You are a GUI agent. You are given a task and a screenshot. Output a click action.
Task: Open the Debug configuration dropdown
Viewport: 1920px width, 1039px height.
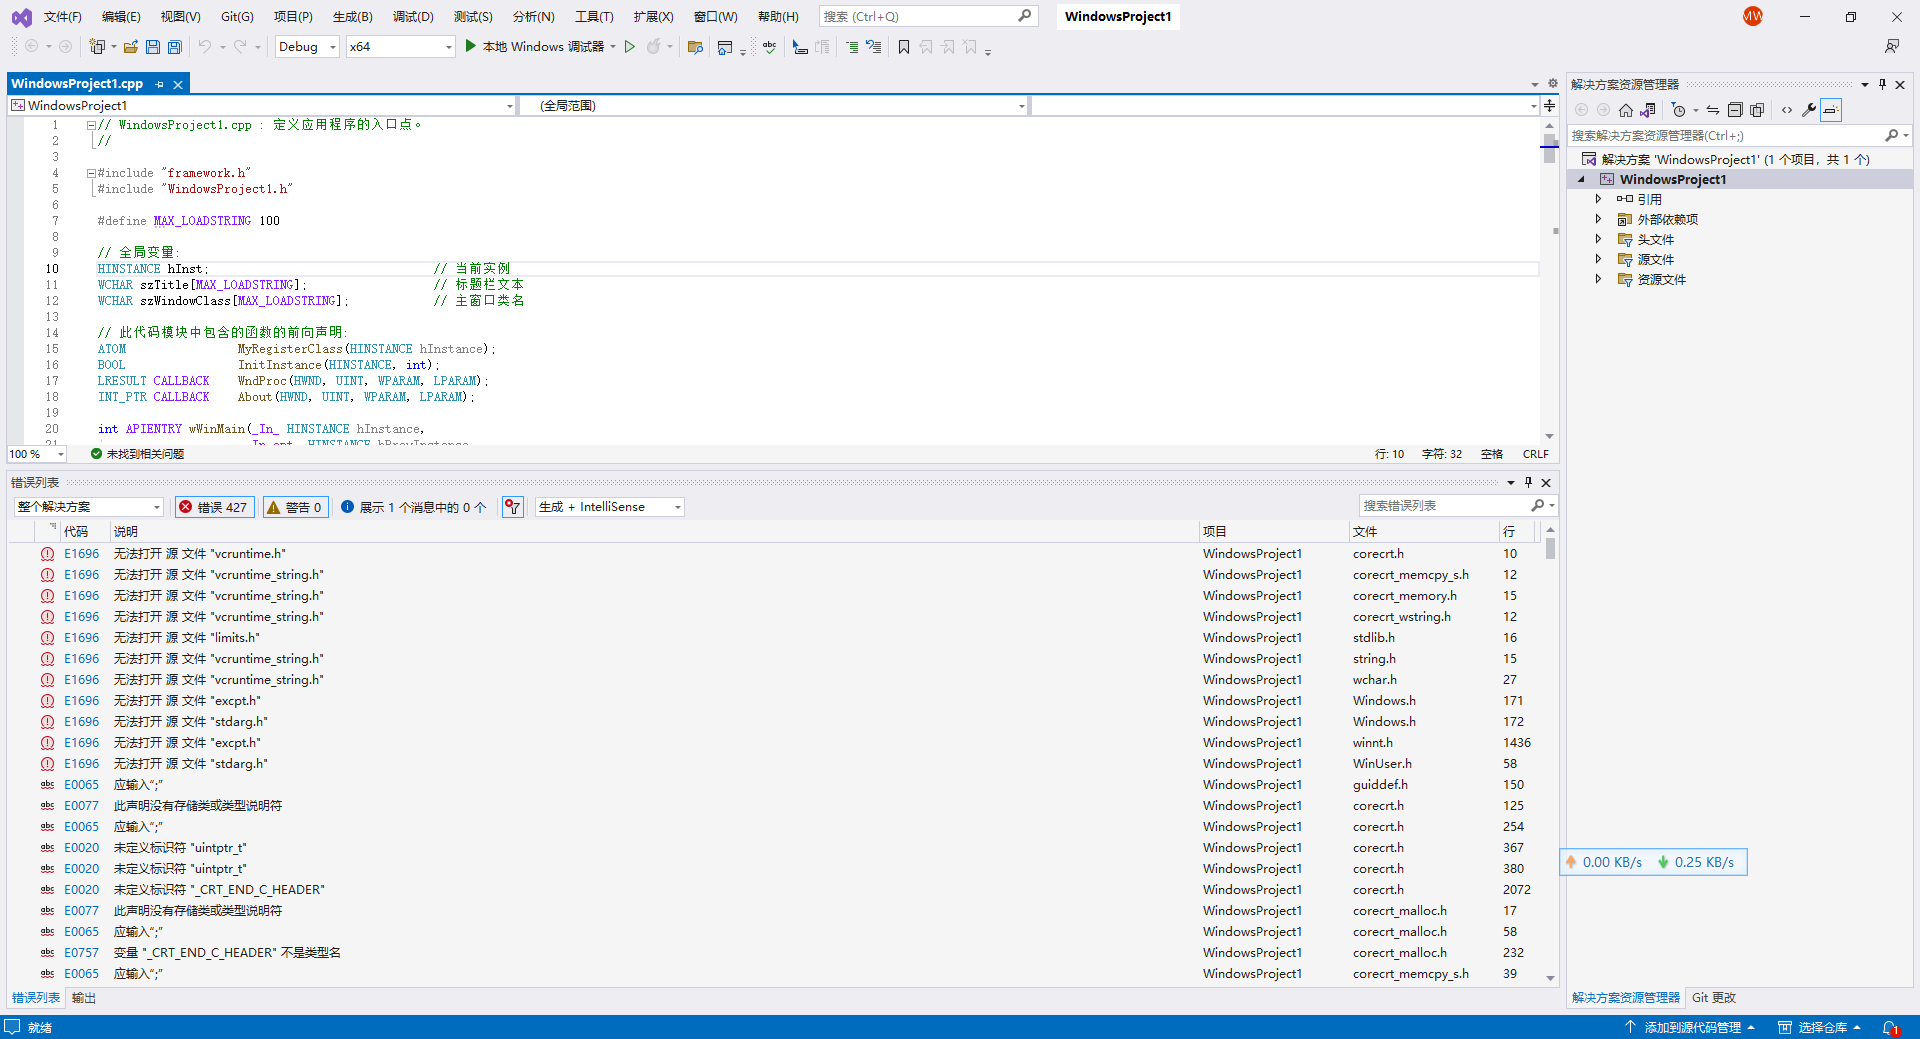click(x=307, y=47)
